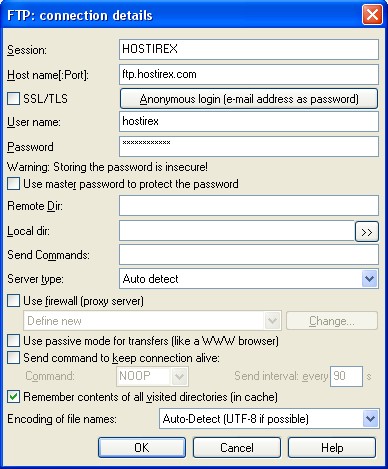This screenshot has width=388, height=469.
Task: Confirm settings with OK button
Action: tap(142, 448)
